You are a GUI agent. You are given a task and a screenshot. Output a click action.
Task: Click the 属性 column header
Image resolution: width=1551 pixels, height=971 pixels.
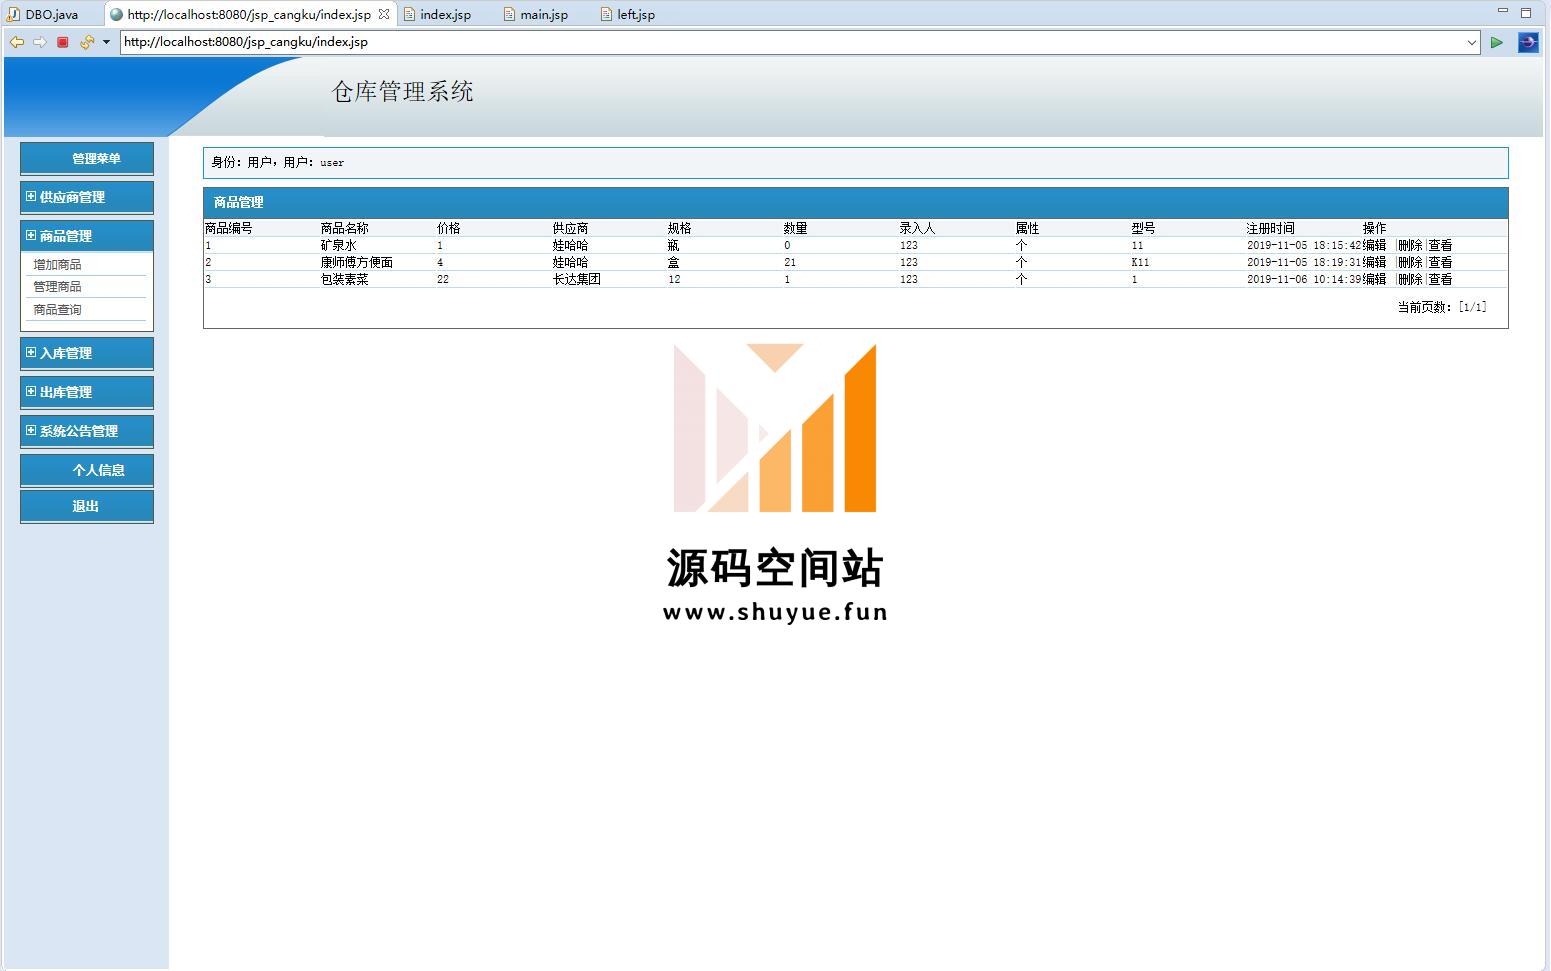(x=1028, y=228)
